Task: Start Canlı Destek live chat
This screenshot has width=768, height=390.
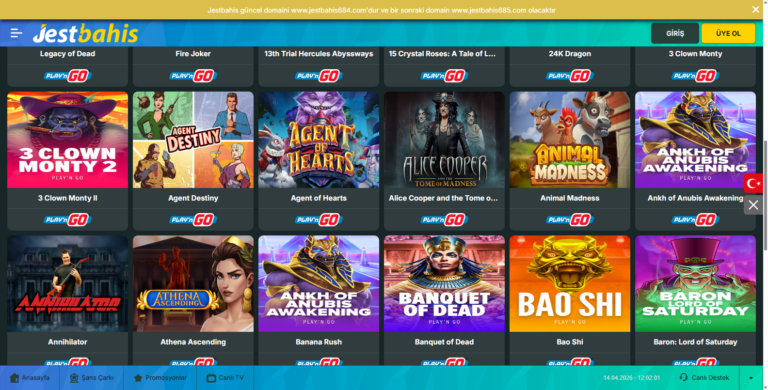Action: tap(704, 378)
